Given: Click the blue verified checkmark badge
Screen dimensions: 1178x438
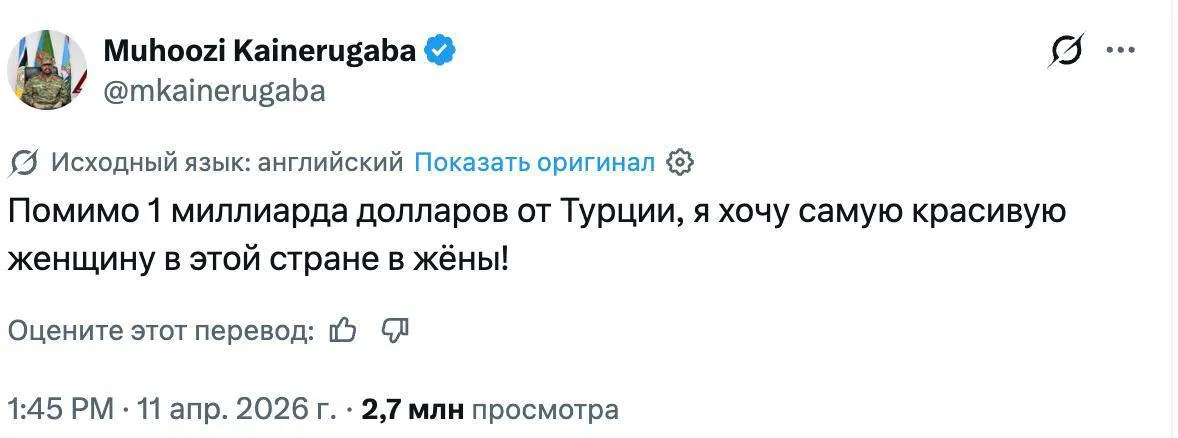Looking at the screenshot, I should point(442,49).
